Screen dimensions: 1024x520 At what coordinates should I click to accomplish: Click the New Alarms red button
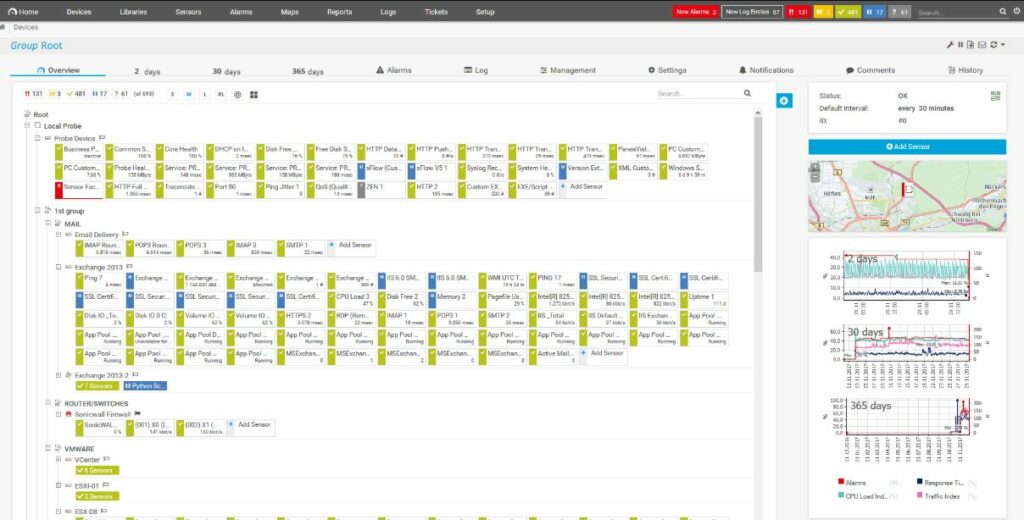pyautogui.click(x=696, y=12)
